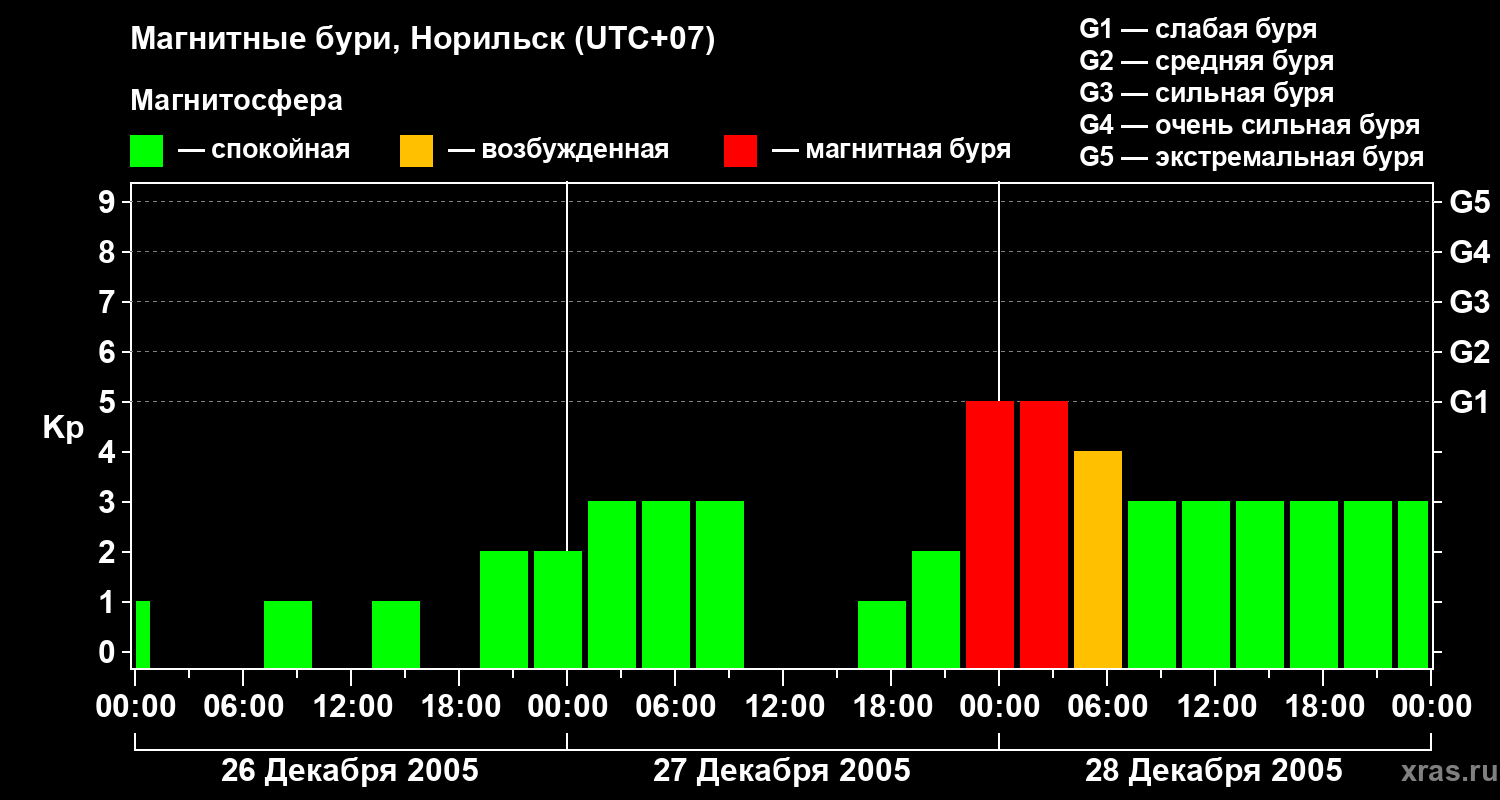Click the red bar starting at midnight 28 Декабря
Viewport: 1500px width, 800px height.
[x=1044, y=534]
